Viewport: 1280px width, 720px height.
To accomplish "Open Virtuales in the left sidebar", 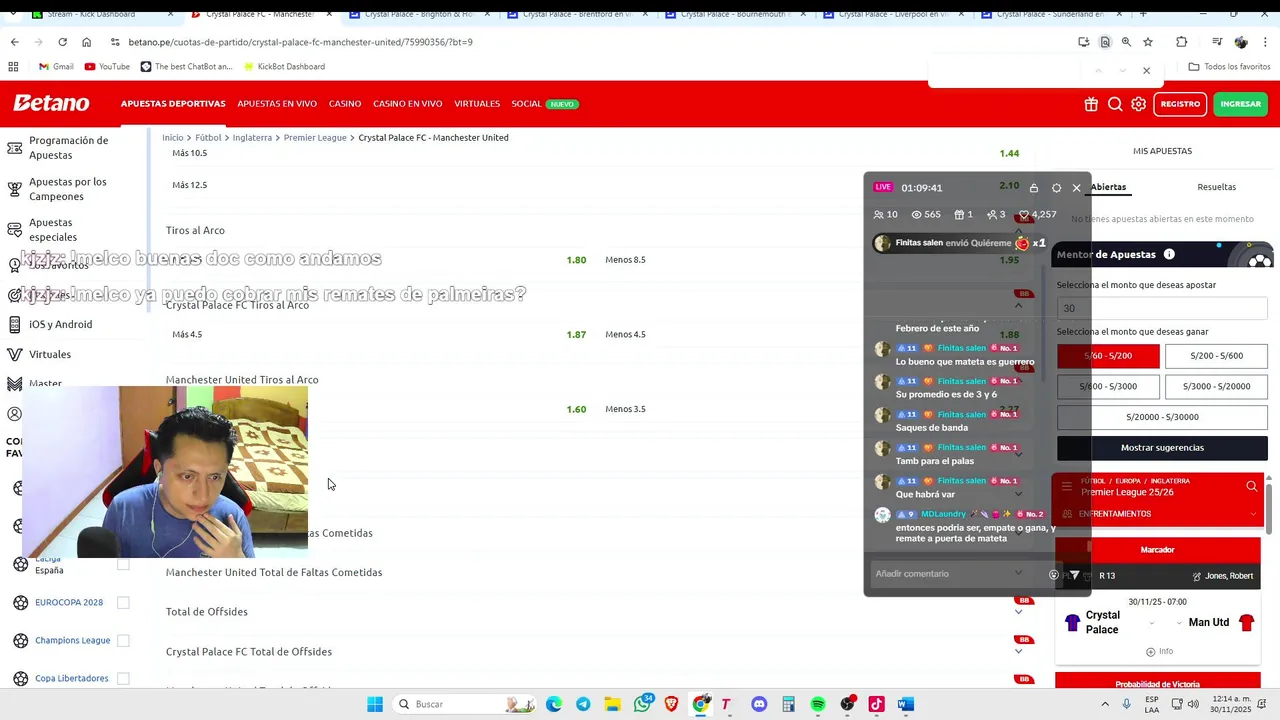I will (50, 354).
